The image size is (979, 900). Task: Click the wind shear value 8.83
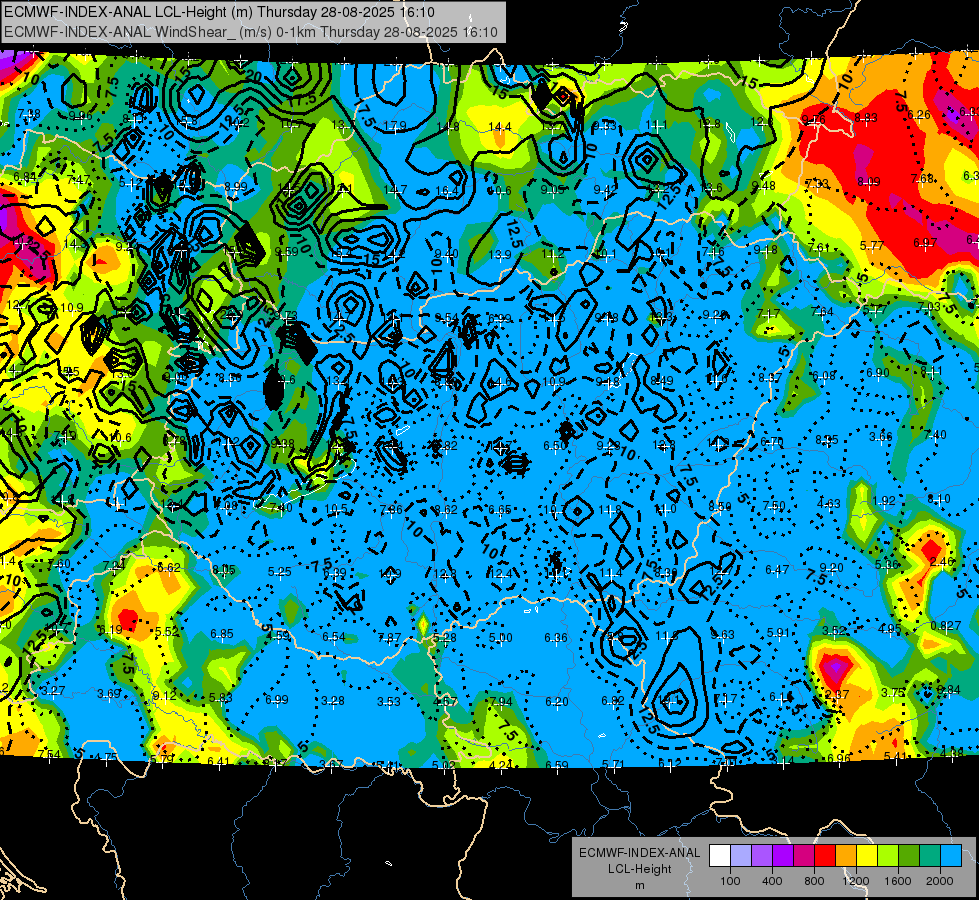867,117
